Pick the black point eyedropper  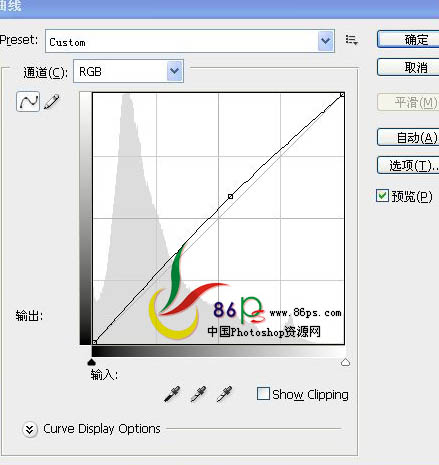(172, 394)
